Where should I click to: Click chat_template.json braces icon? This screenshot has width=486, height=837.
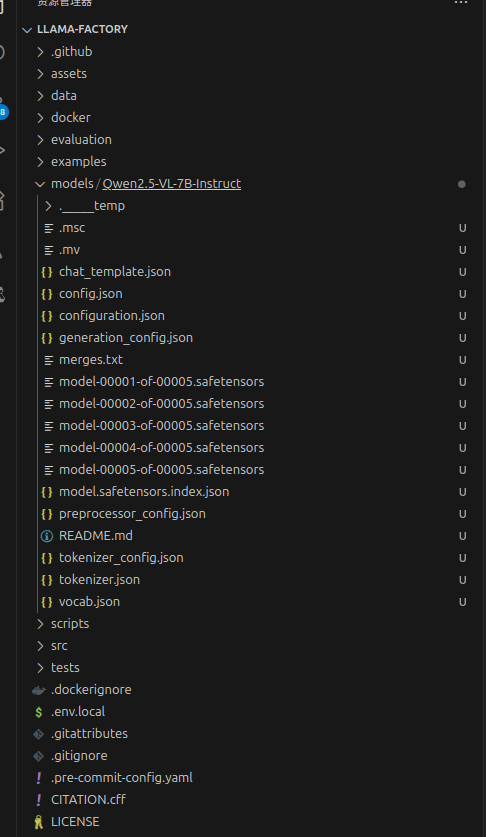tap(47, 272)
